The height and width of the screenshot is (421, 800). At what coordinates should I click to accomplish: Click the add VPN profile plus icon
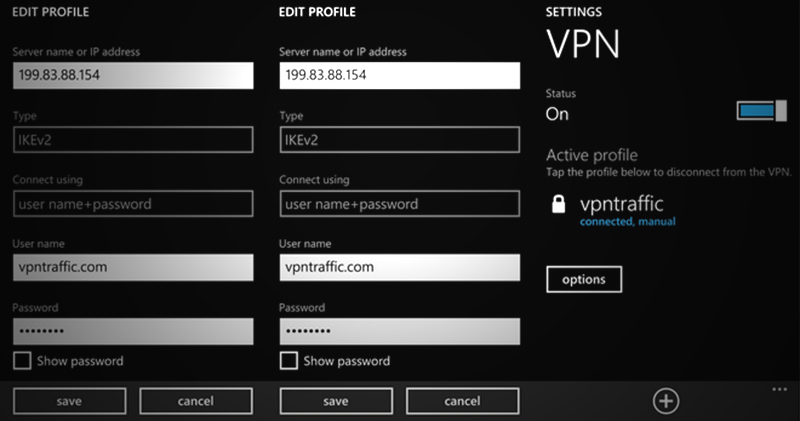click(666, 401)
